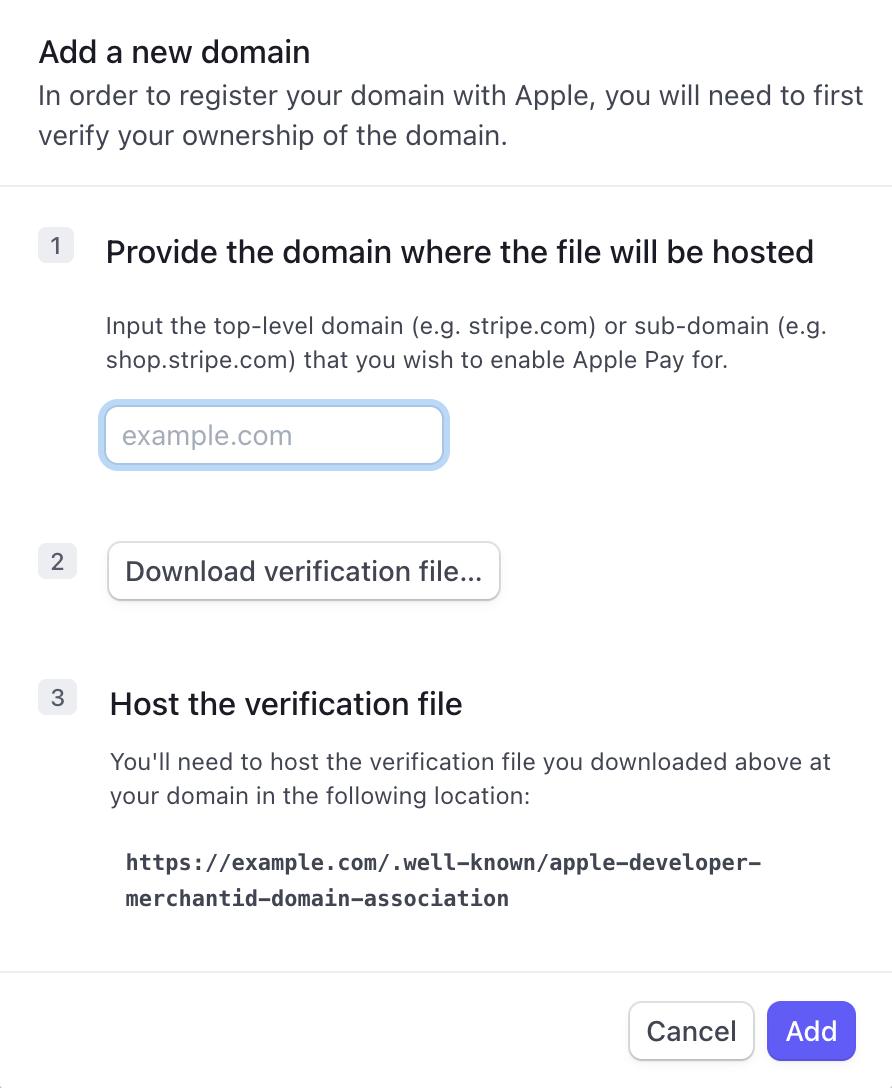Click the 'Host the verification file' heading
892x1088 pixels.
pos(286,704)
